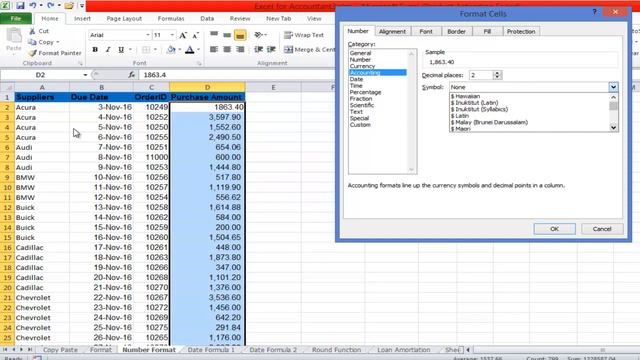Click Middle Align icon
This screenshot has height=360, width=640.
coord(227,35)
